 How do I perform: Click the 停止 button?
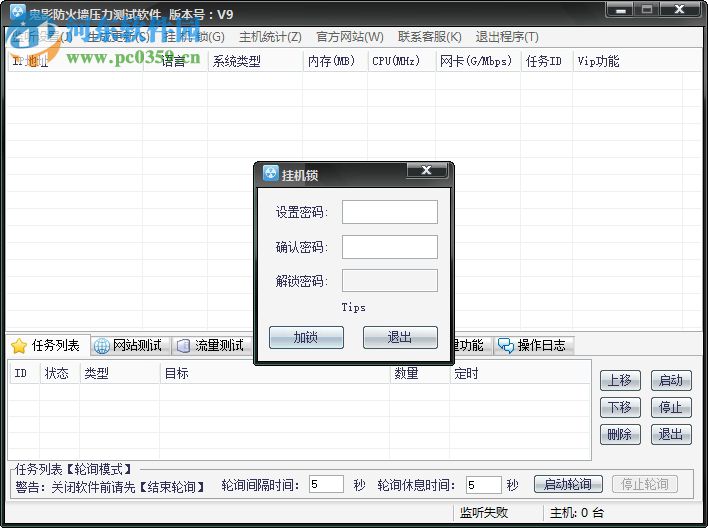[x=671, y=407]
